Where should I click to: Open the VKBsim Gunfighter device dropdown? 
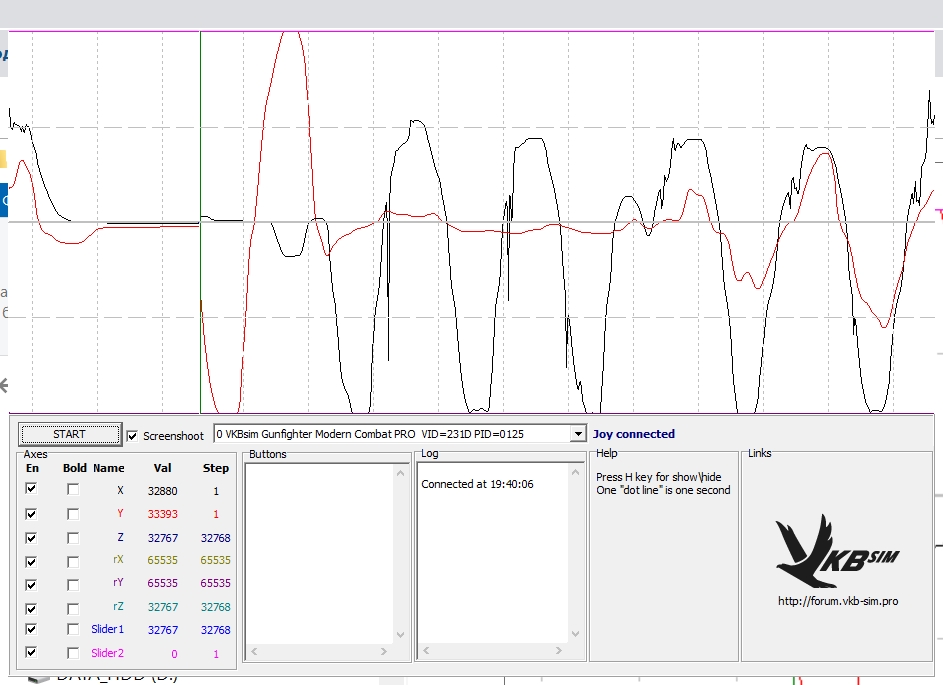coord(577,434)
